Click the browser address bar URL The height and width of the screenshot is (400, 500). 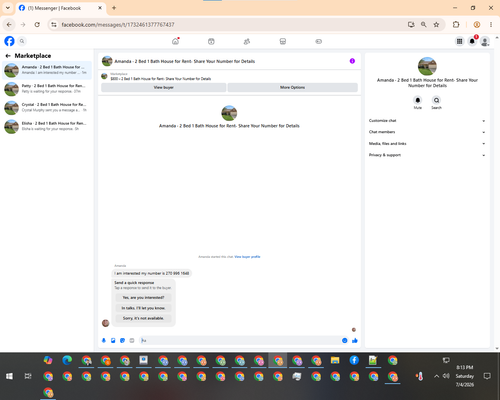118,25
